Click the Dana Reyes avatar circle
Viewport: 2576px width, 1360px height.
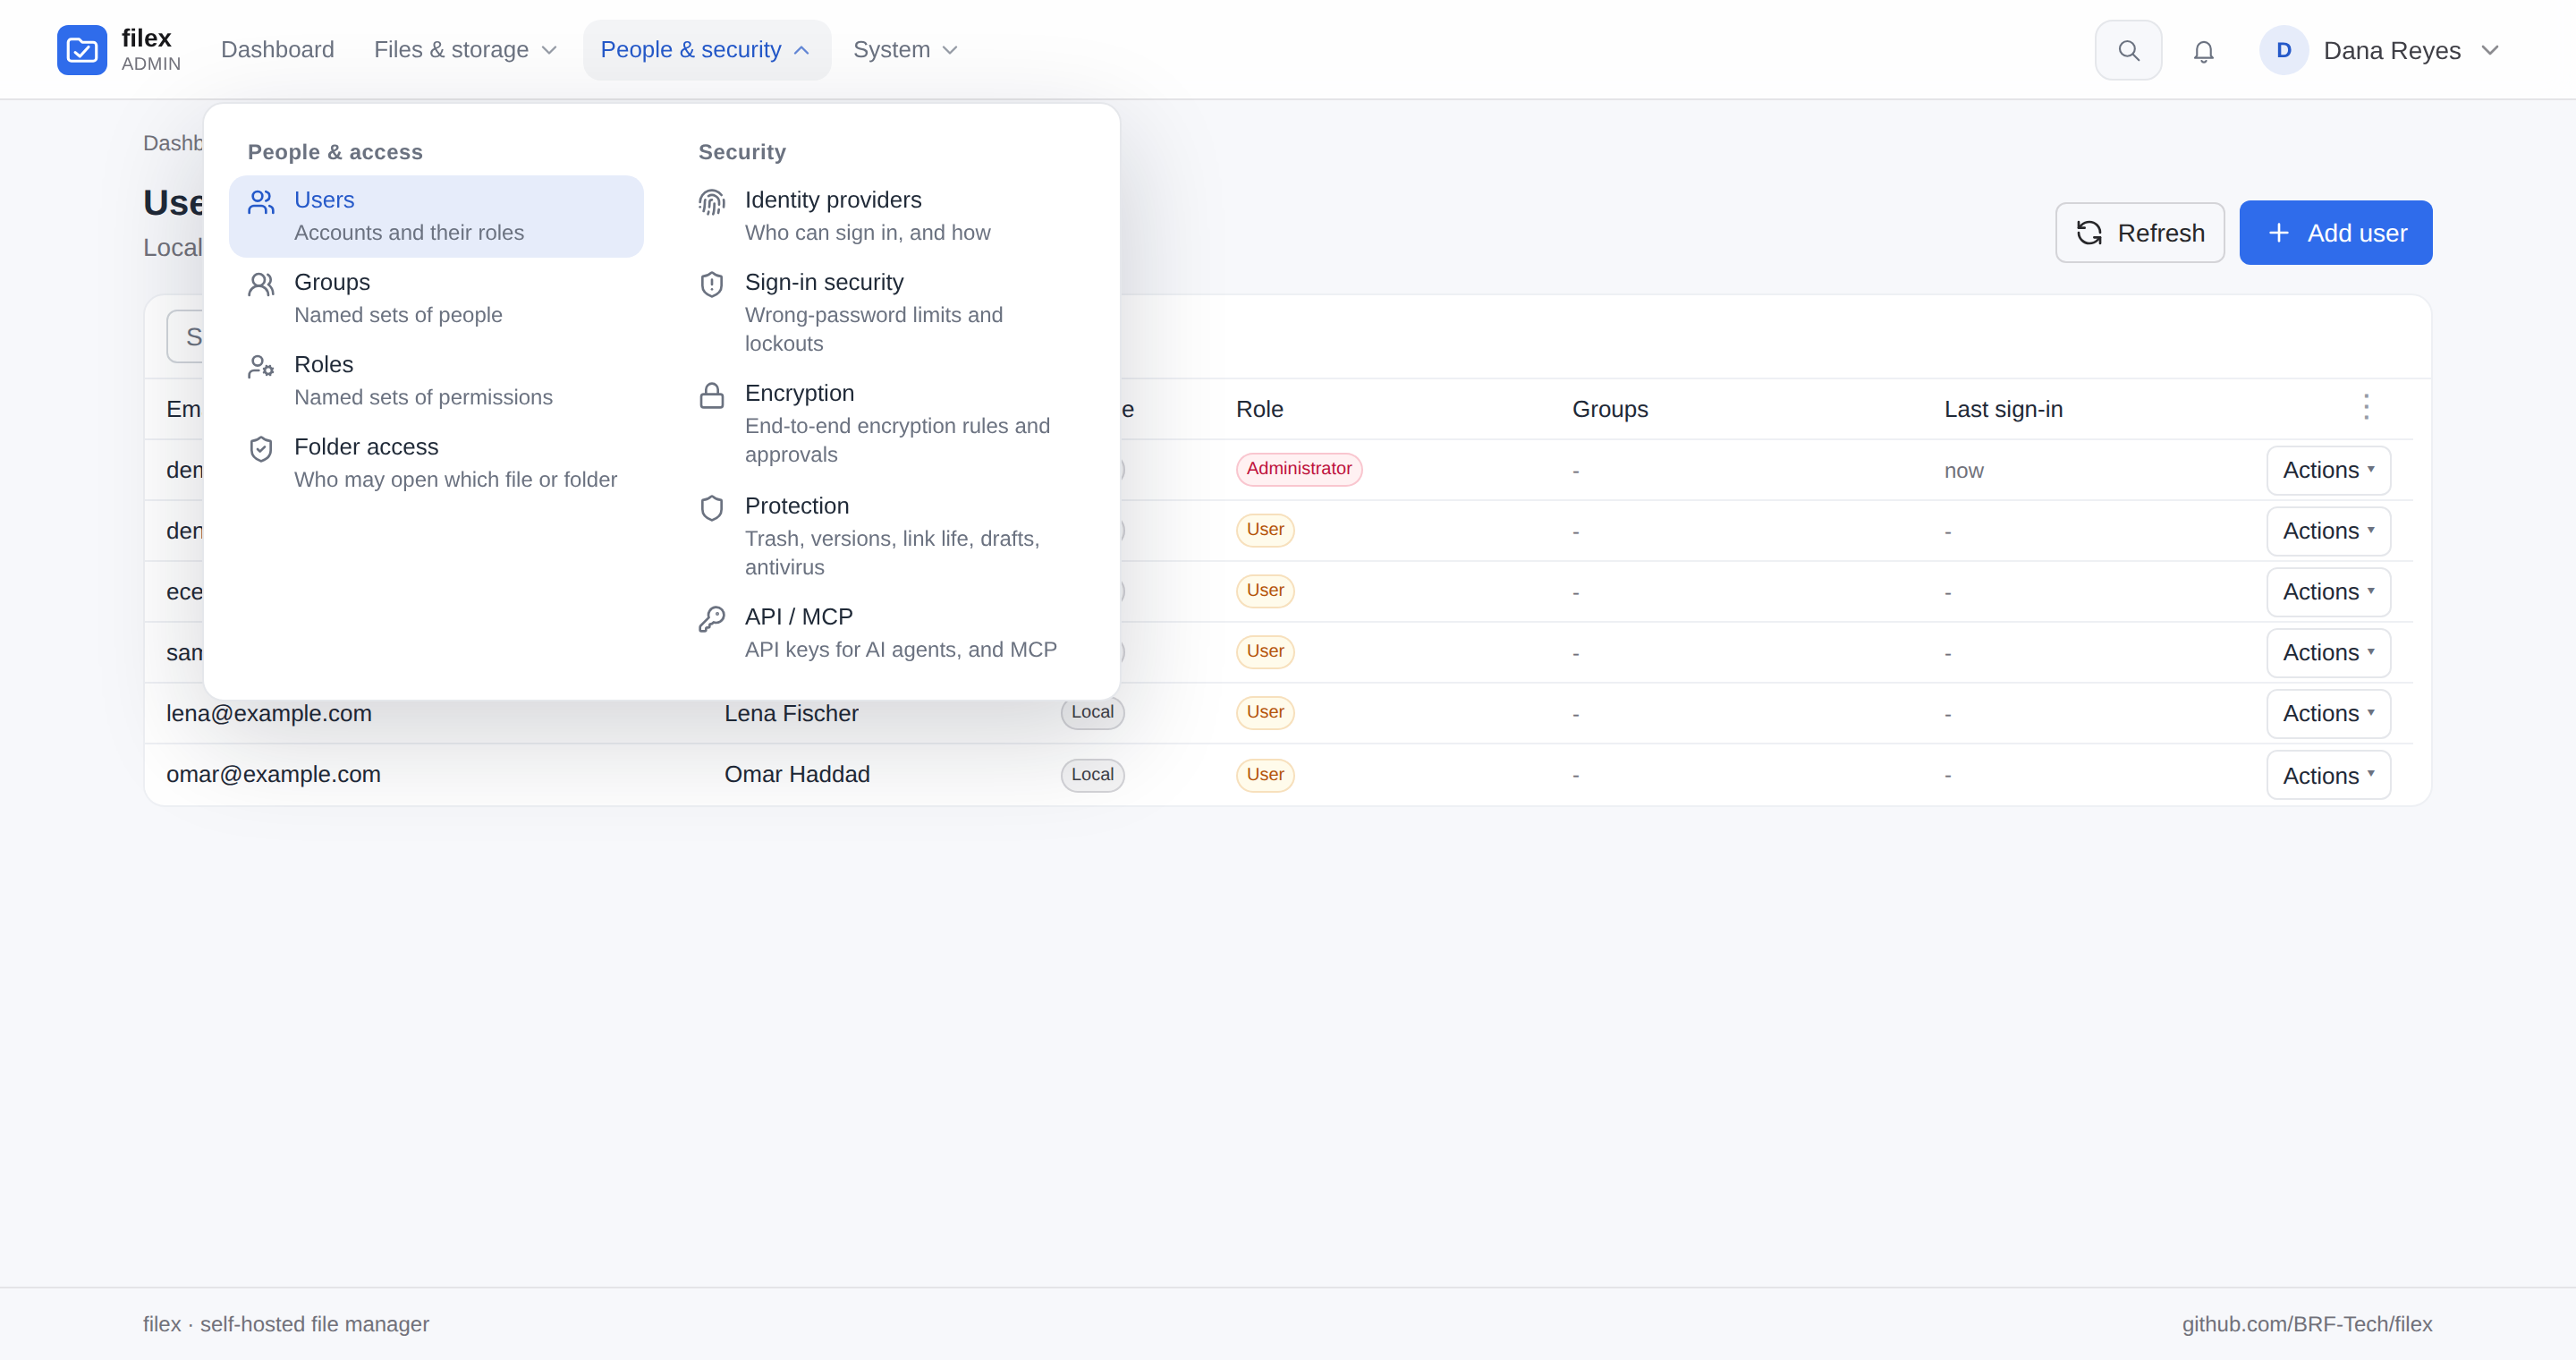tap(2283, 50)
